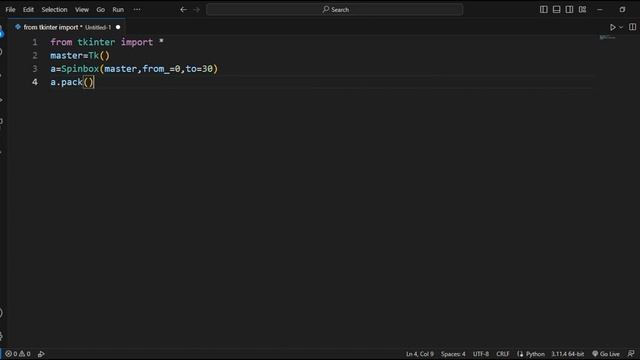Restore down the VS Code window
Viewport: 640px width, 360px height.
(x=622, y=9)
